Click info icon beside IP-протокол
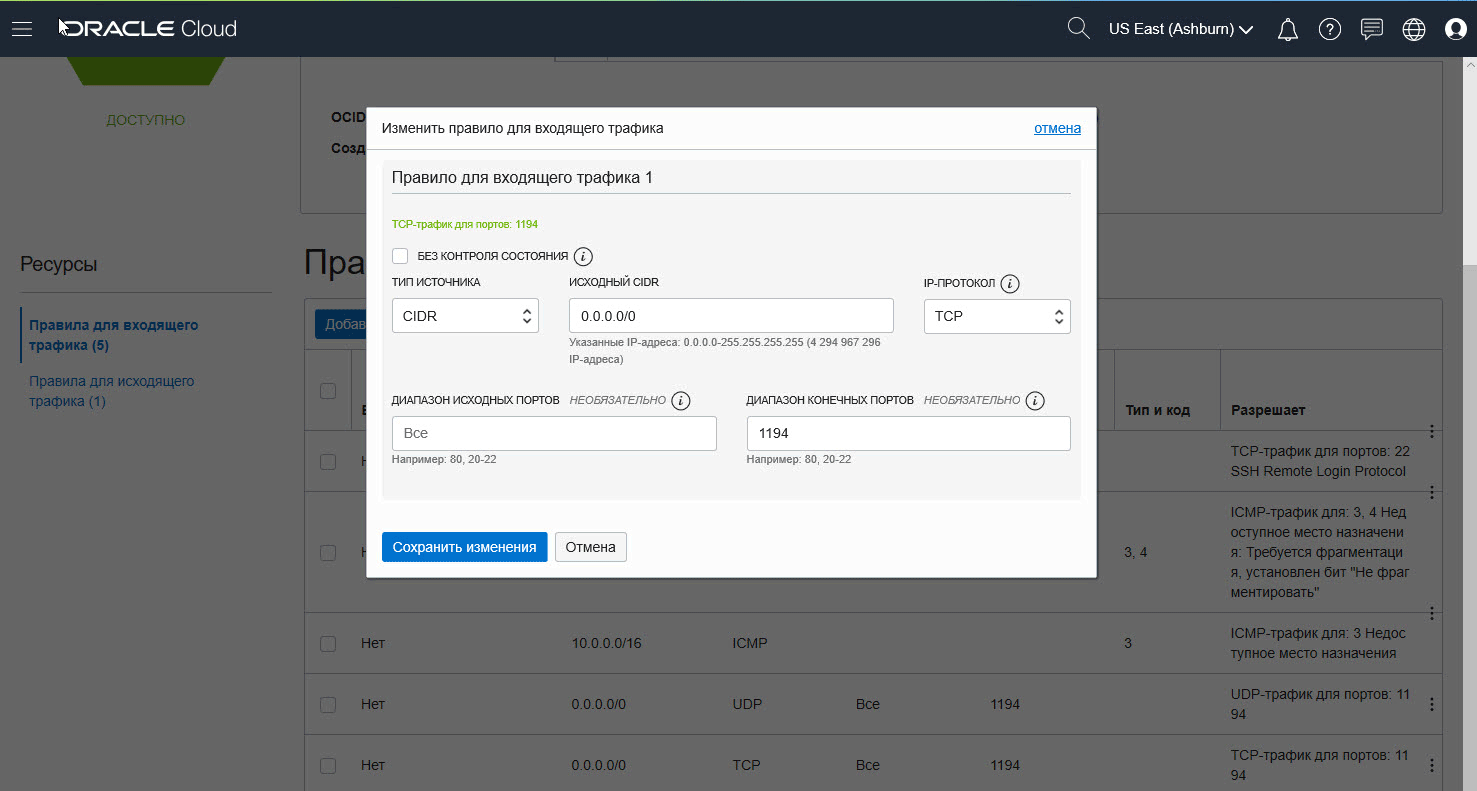The image size is (1477, 791). pyautogui.click(x=1010, y=284)
